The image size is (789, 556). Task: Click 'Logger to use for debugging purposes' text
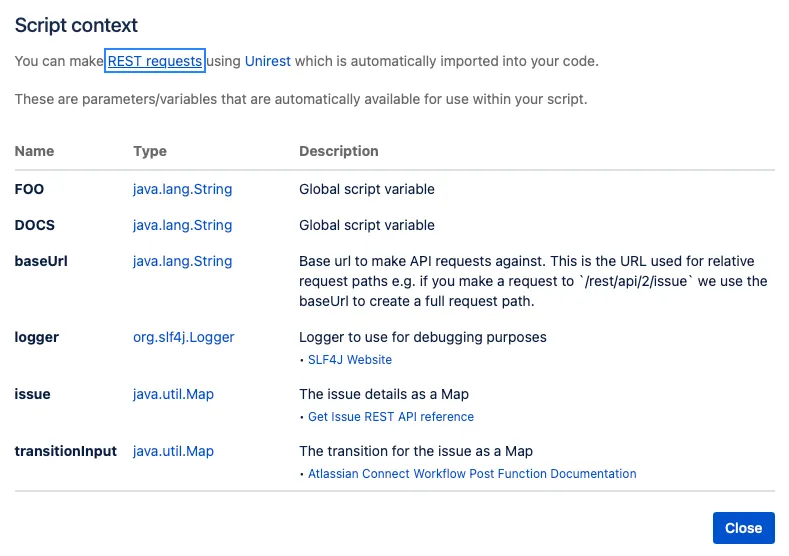tap(423, 337)
